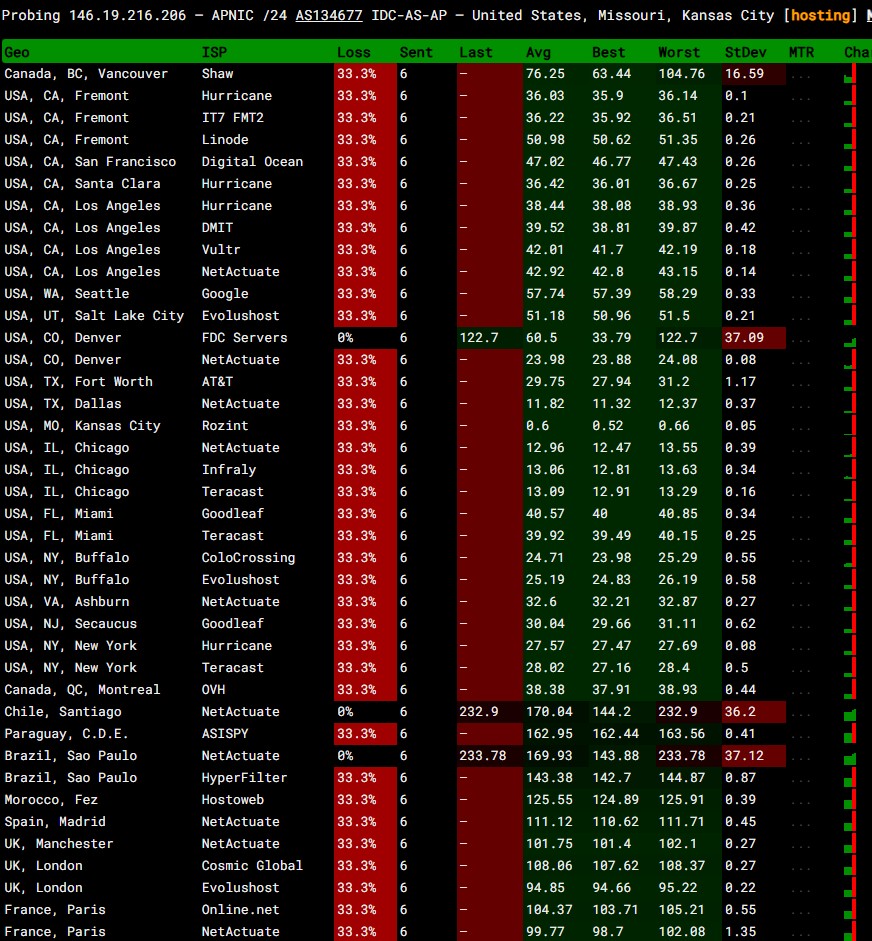Select the StDev value 16.59
872x941 pixels.
744,74
